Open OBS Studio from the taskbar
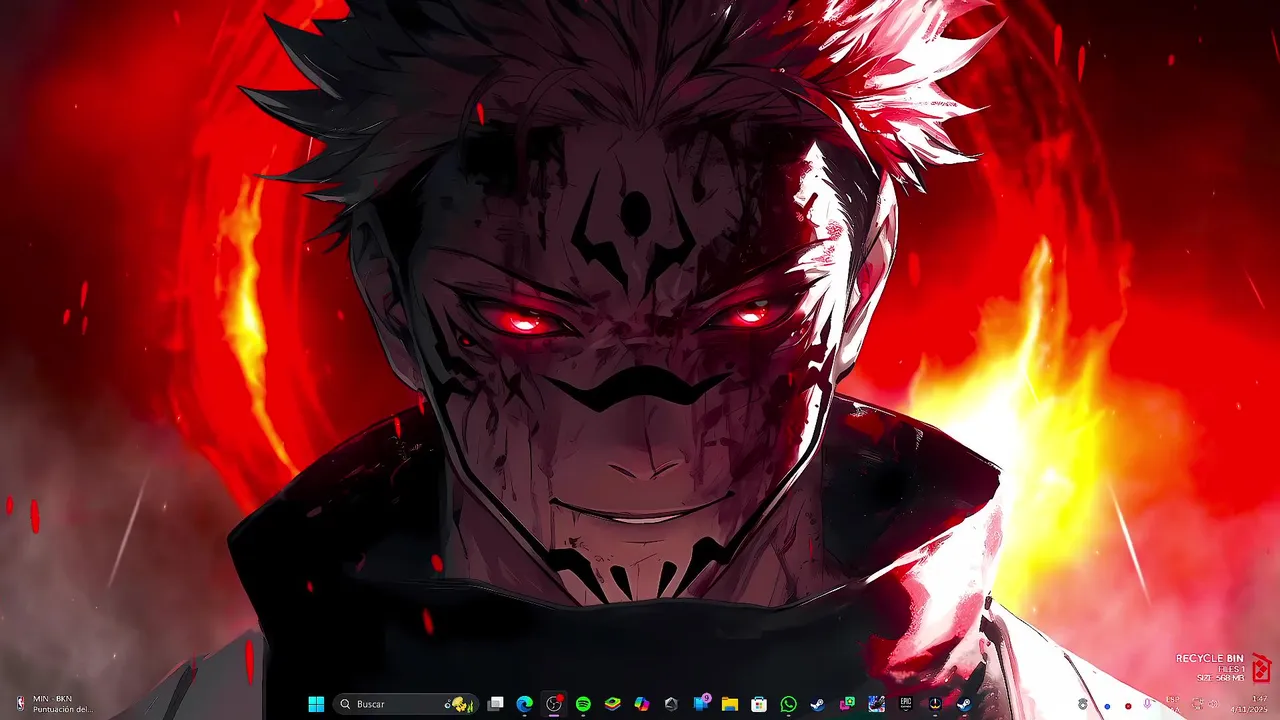The width and height of the screenshot is (1280, 720). pyautogui.click(x=554, y=704)
